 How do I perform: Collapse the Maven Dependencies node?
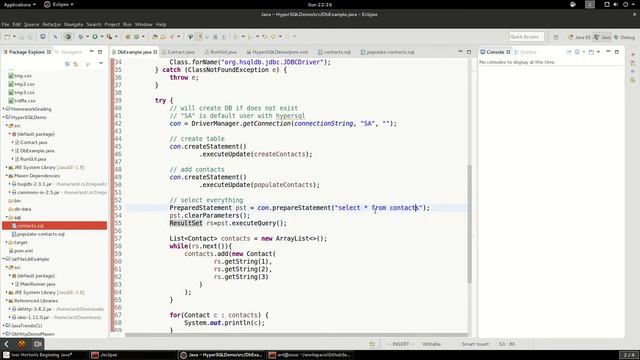pos(7,176)
